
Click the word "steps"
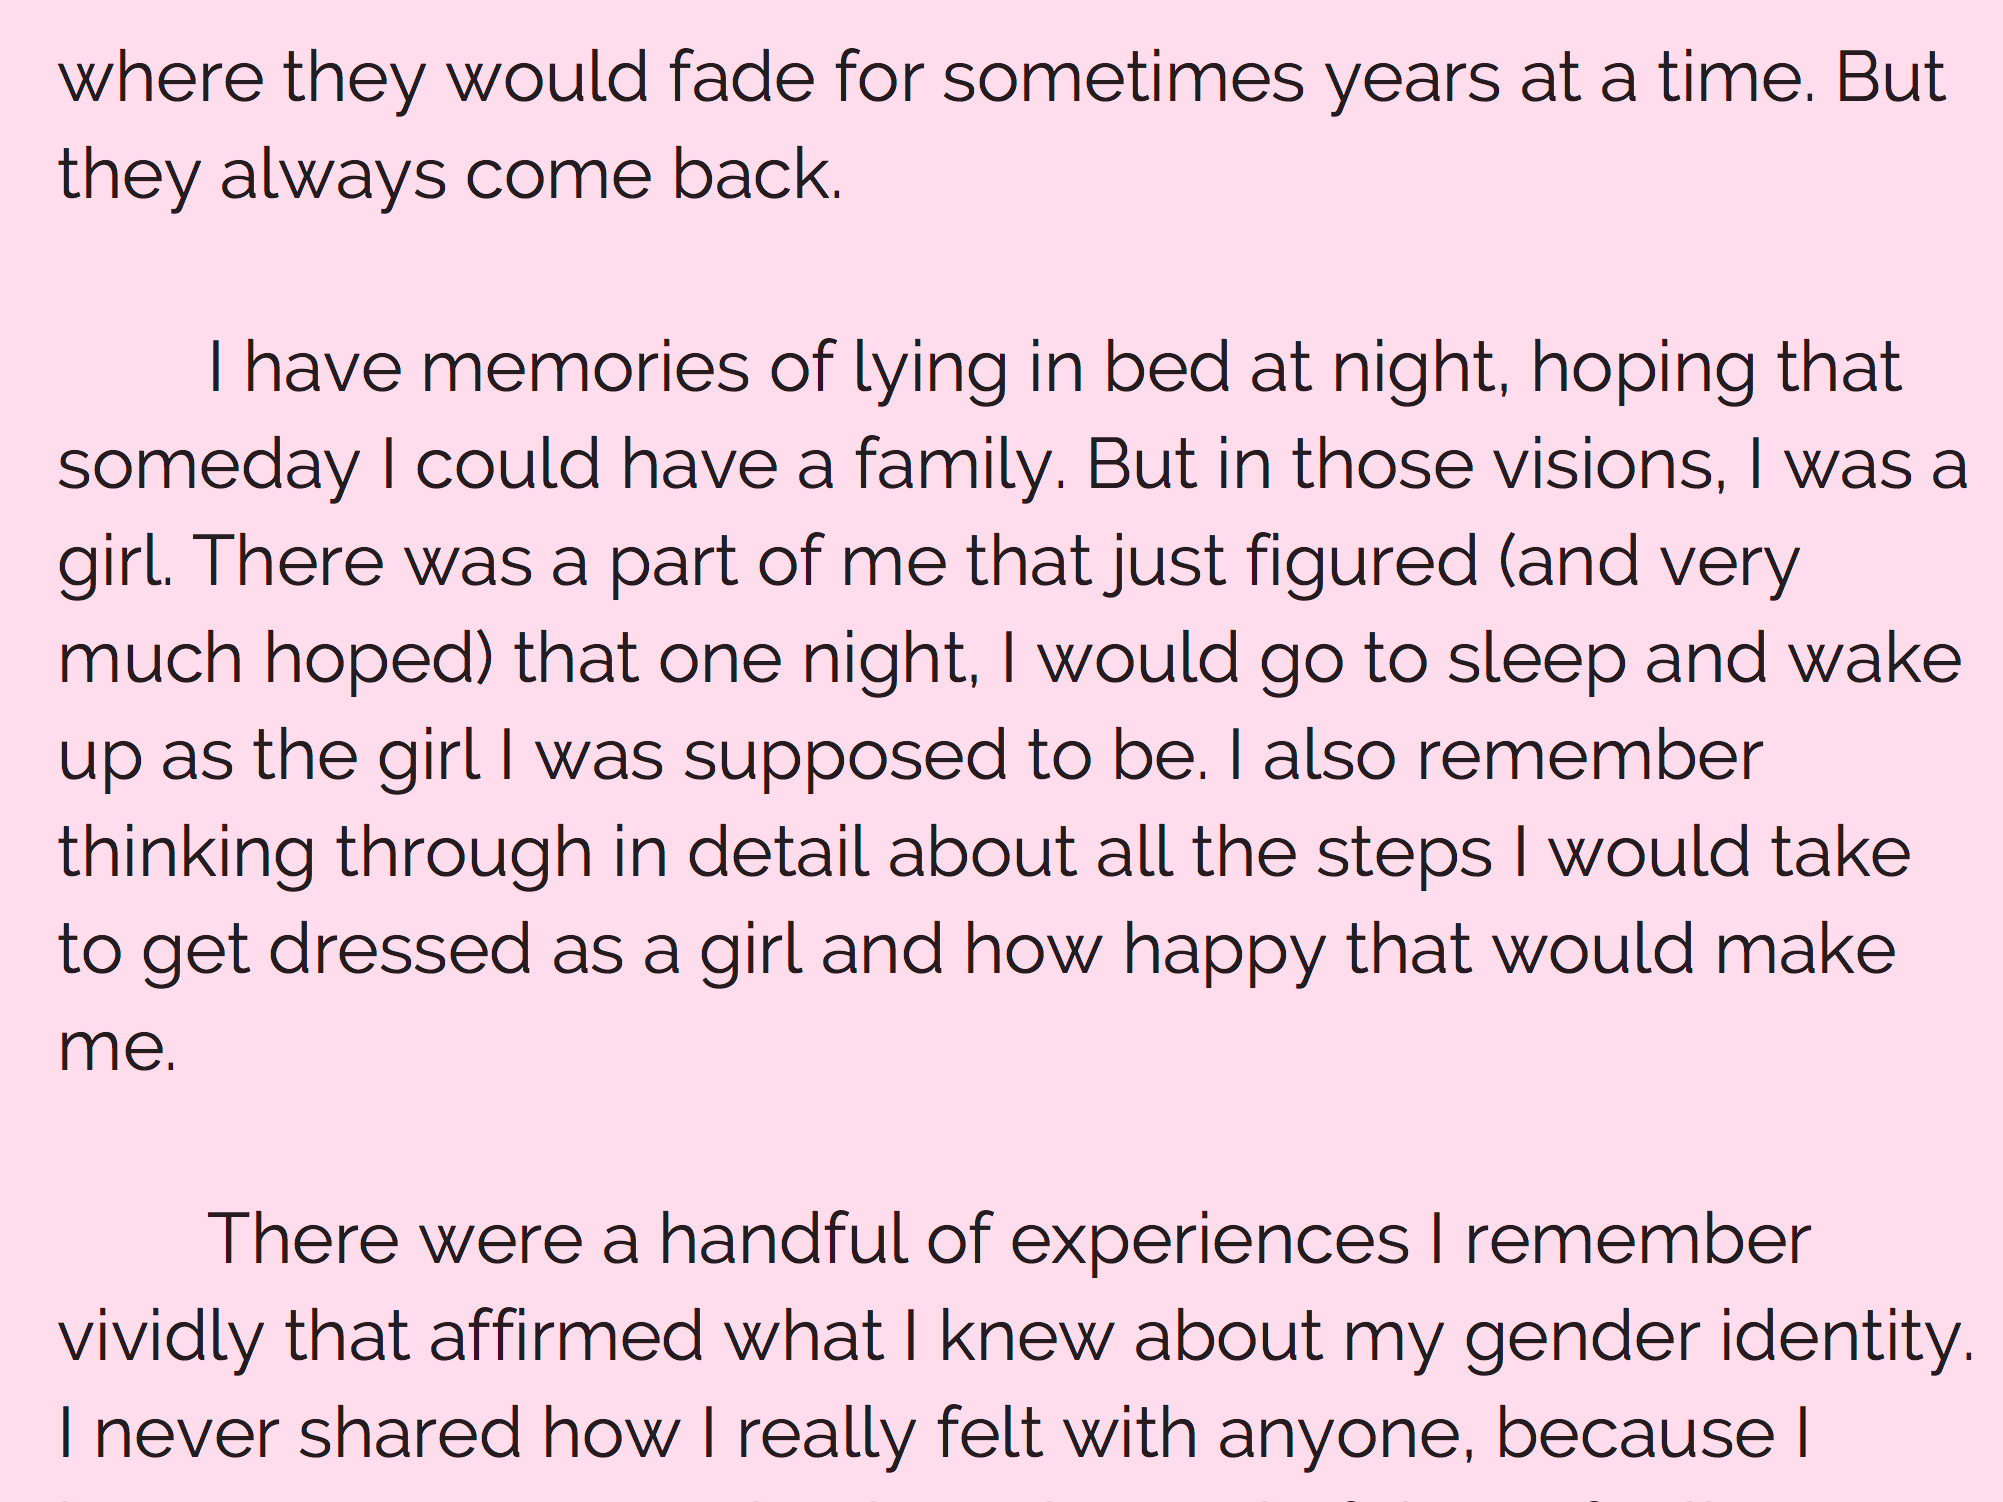pos(1403,854)
